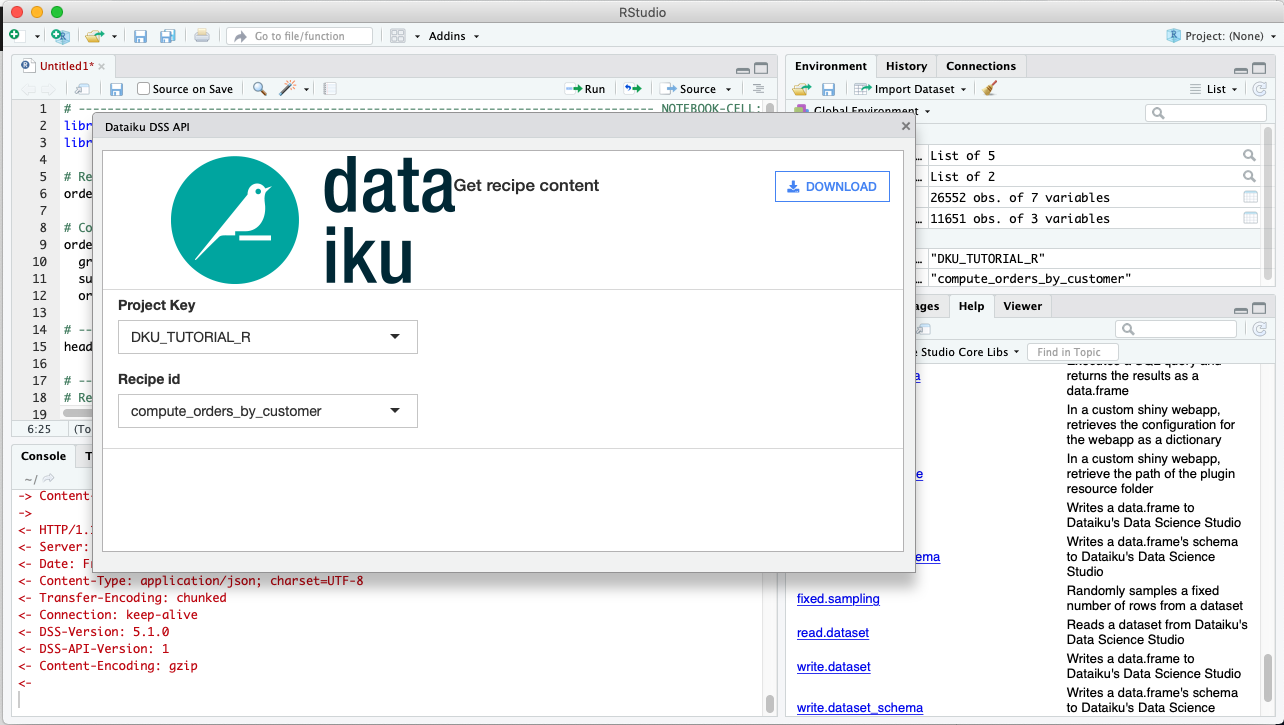Run the current line with Run button

pyautogui.click(x=585, y=89)
